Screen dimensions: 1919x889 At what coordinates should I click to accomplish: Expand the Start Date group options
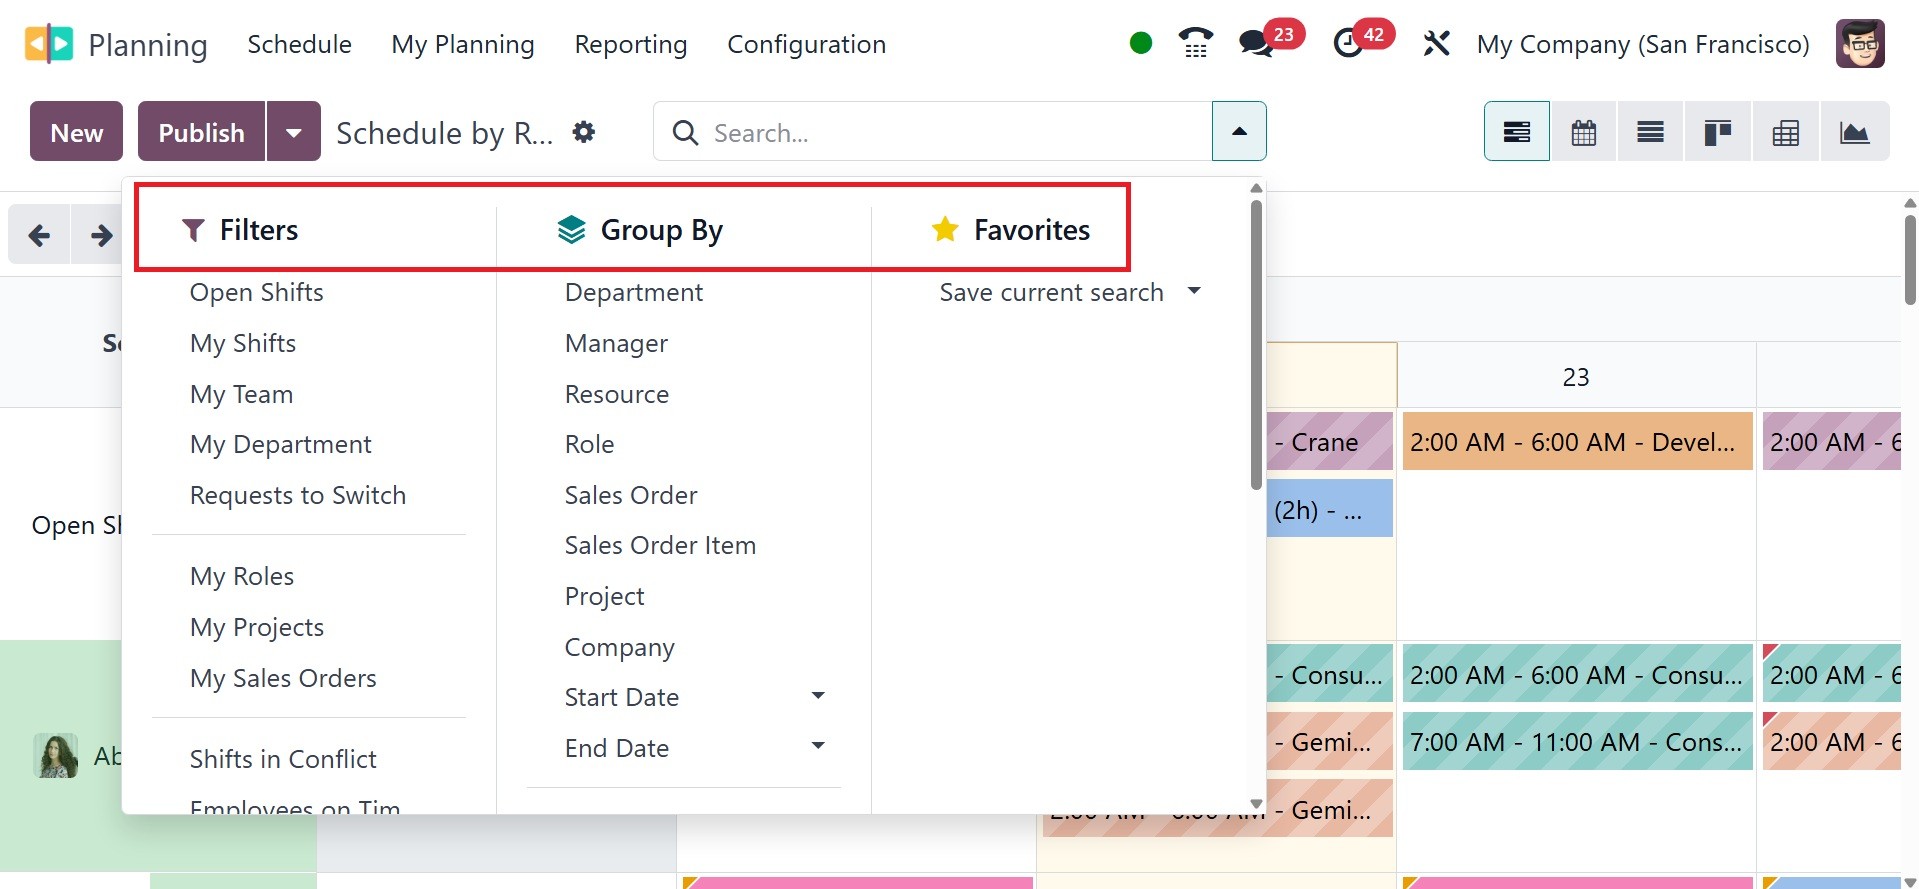pyautogui.click(x=817, y=696)
